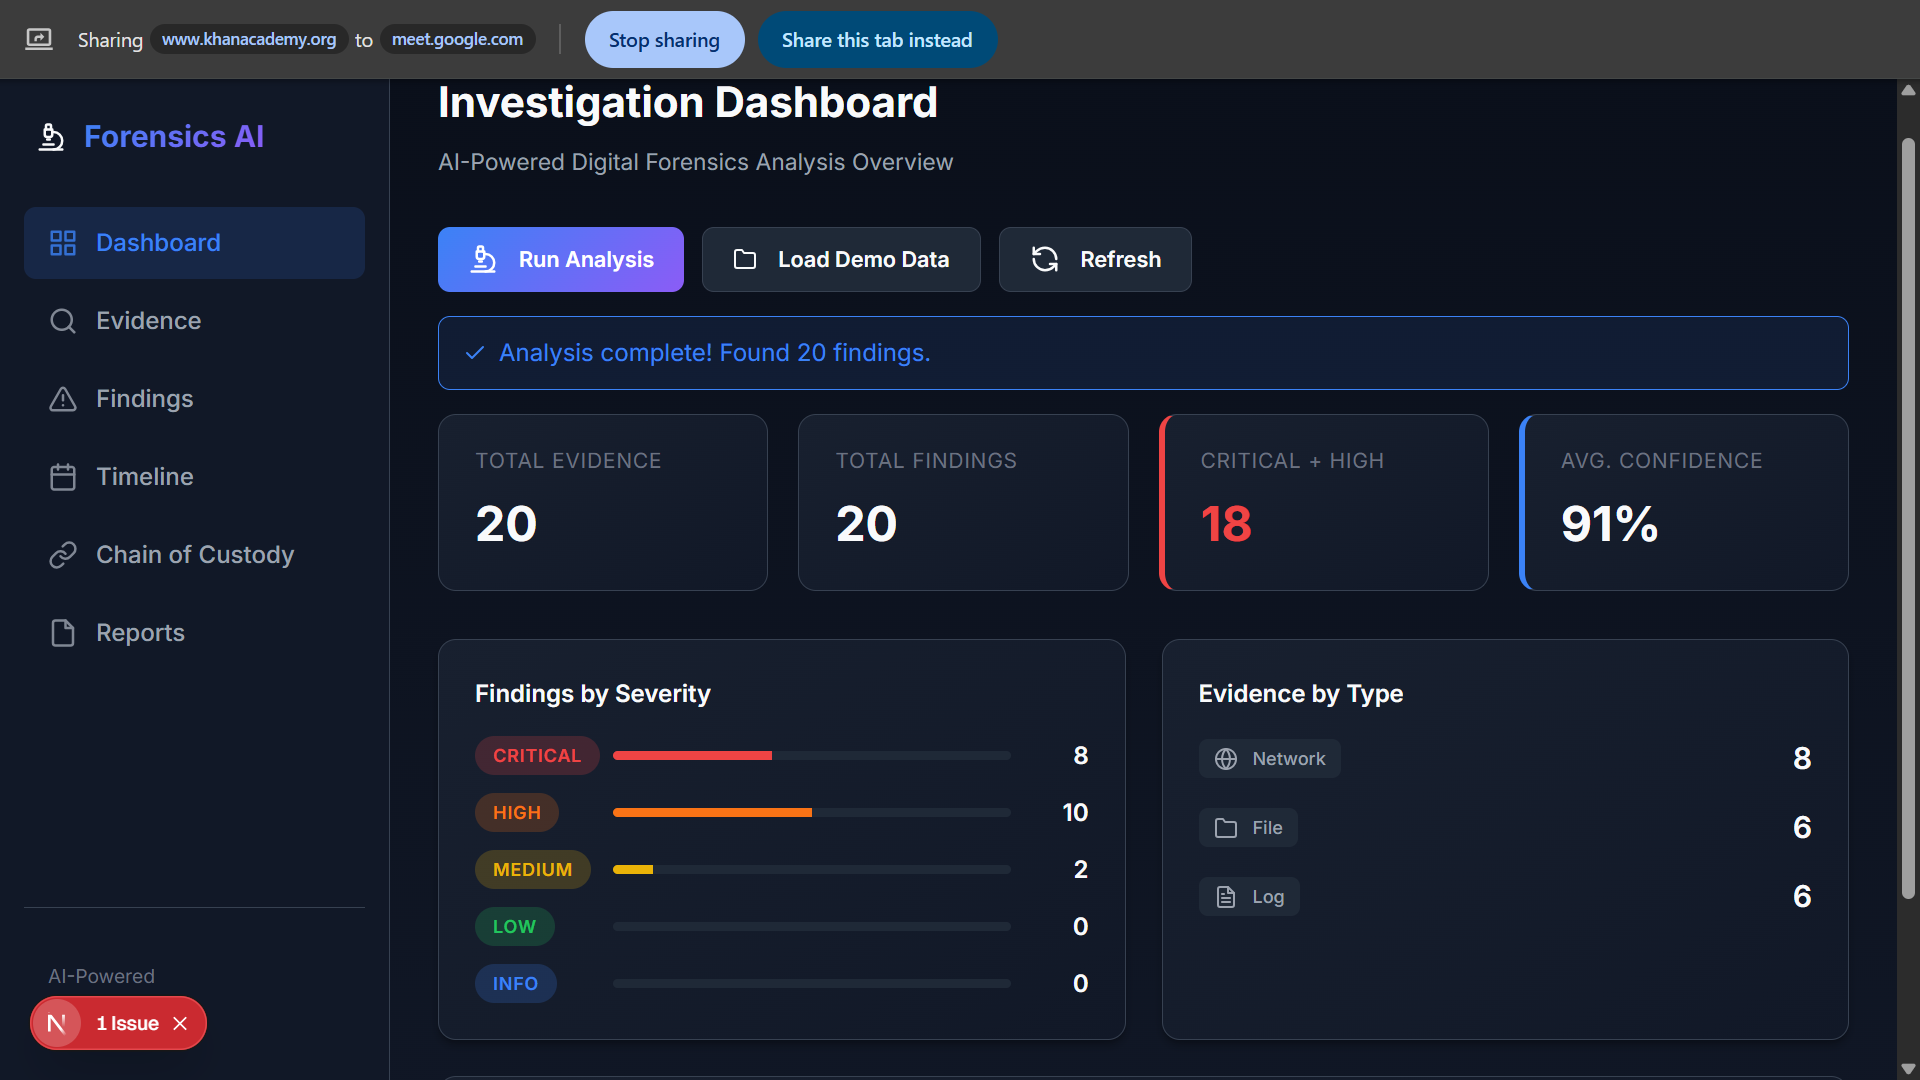
Task: Navigate to the Timeline section
Action: point(145,476)
